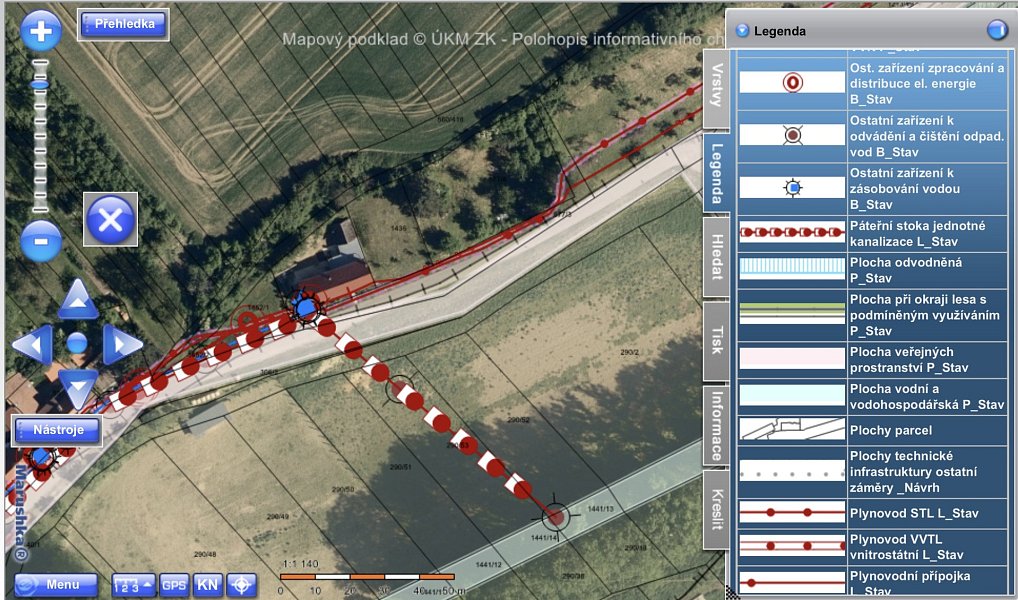The image size is (1018, 600).
Task: Switch to the Vrstvy tab
Action: pyautogui.click(x=717, y=86)
